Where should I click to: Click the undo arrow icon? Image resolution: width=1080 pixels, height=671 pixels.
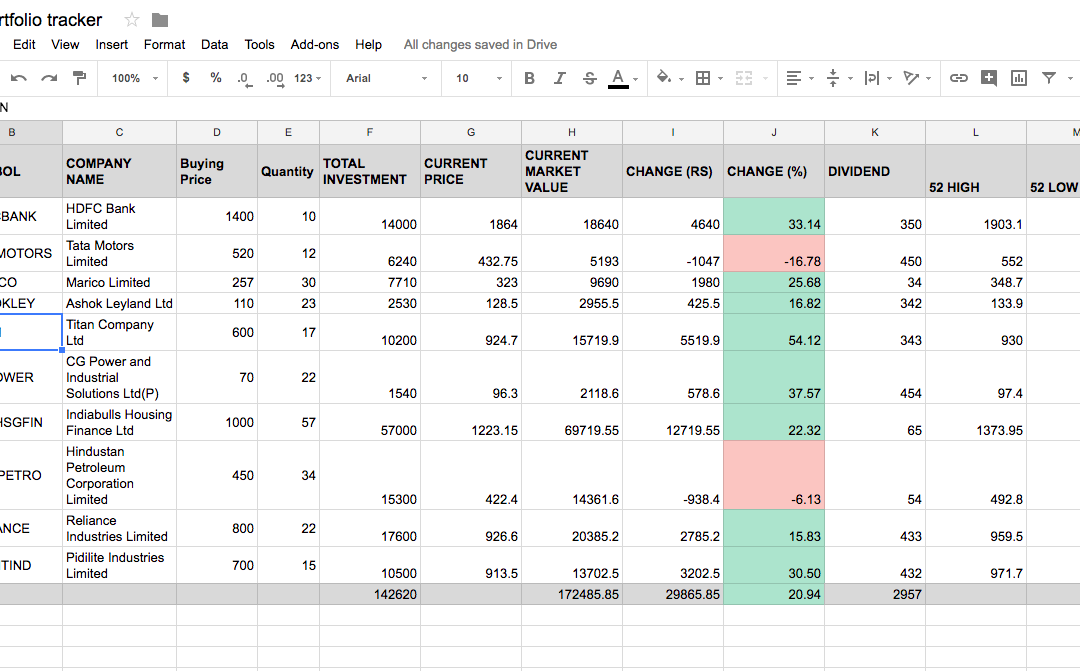pos(19,79)
